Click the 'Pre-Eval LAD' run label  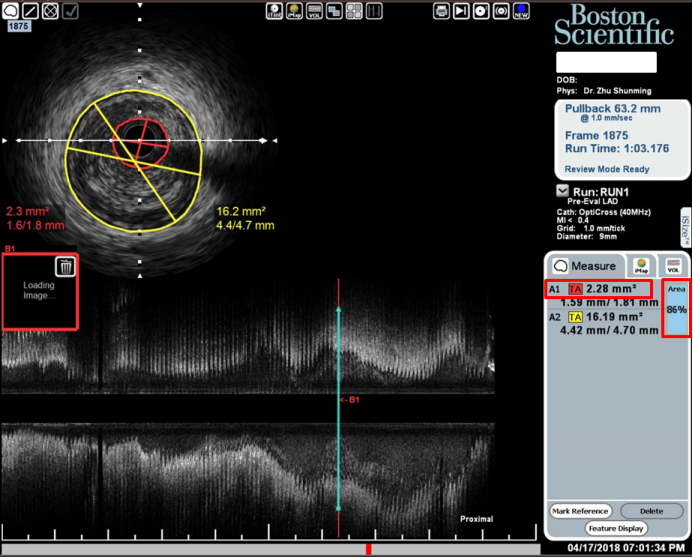tap(592, 201)
